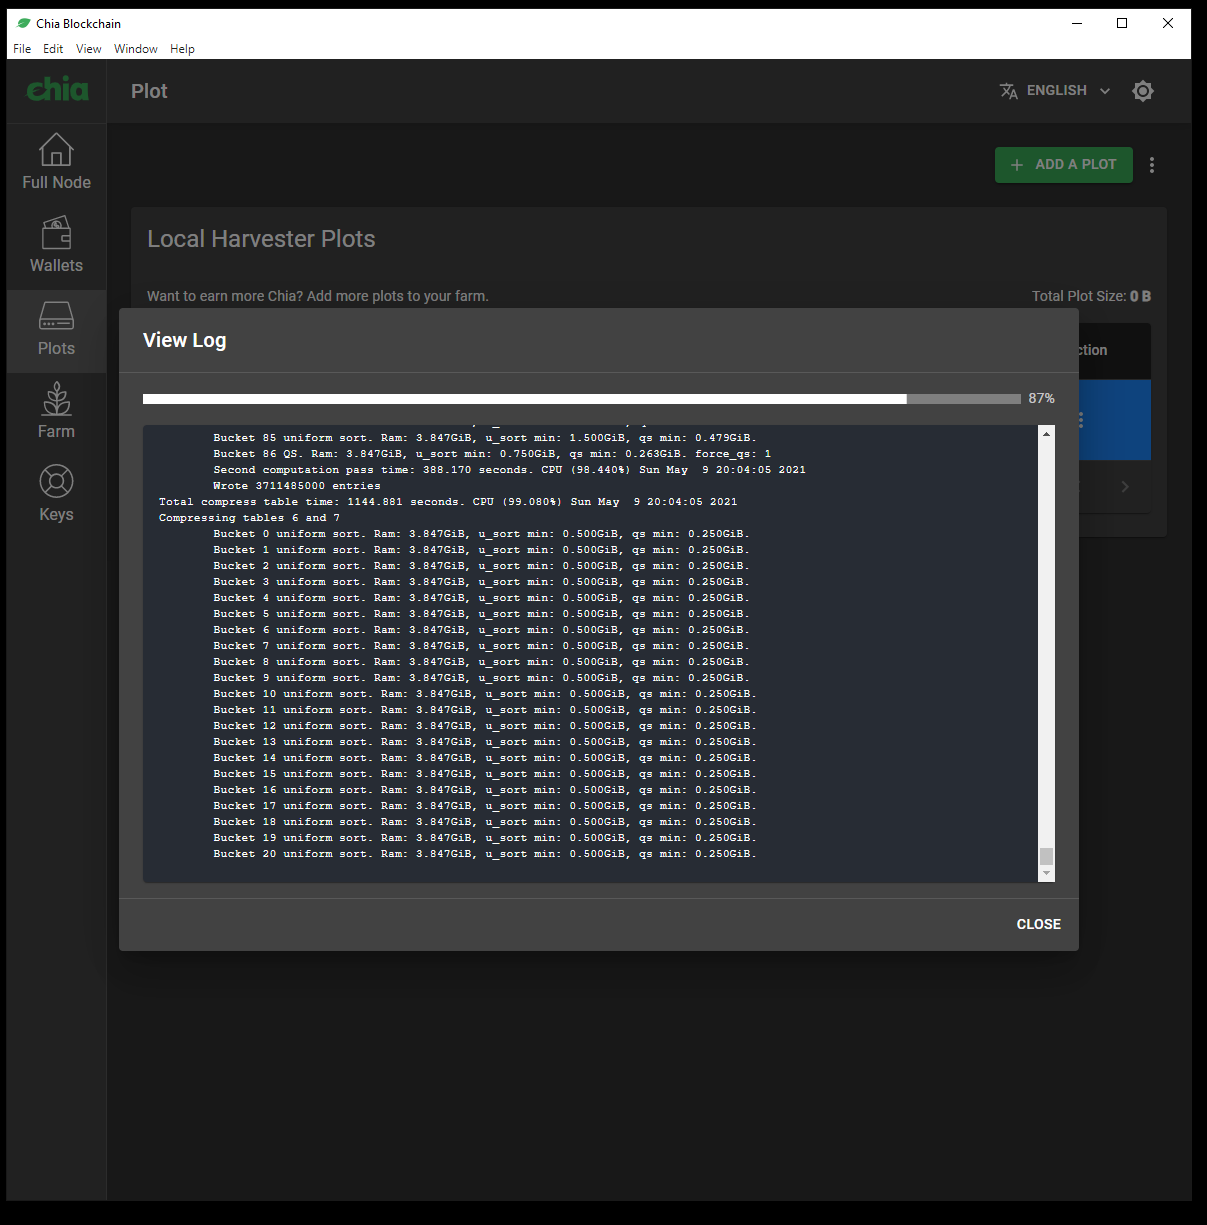The image size is (1207, 1225).
Task: Open the kebab menu beside ADD A PLOT
Action: [1152, 164]
